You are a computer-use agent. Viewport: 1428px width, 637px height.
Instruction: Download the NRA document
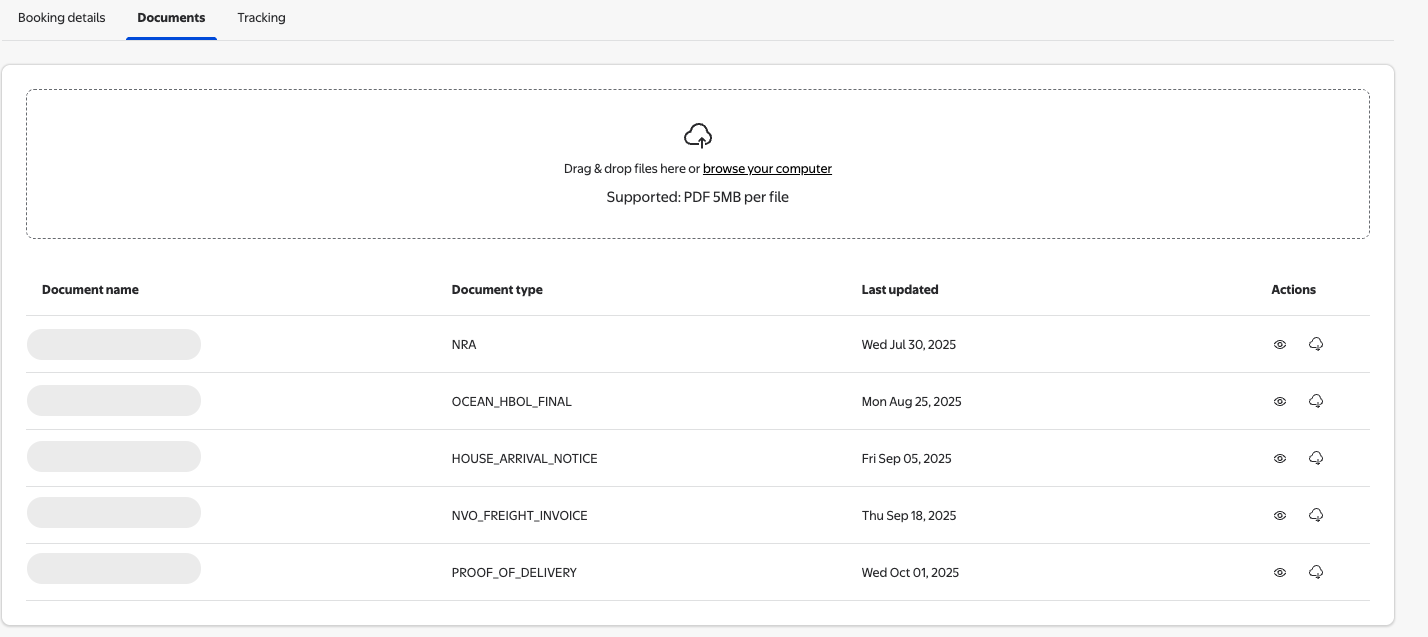1316,344
